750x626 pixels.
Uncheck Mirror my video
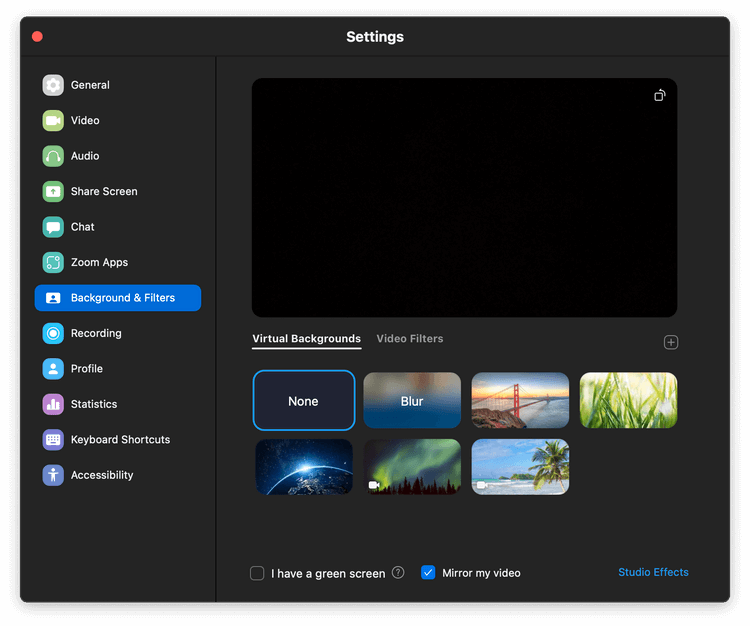(428, 573)
